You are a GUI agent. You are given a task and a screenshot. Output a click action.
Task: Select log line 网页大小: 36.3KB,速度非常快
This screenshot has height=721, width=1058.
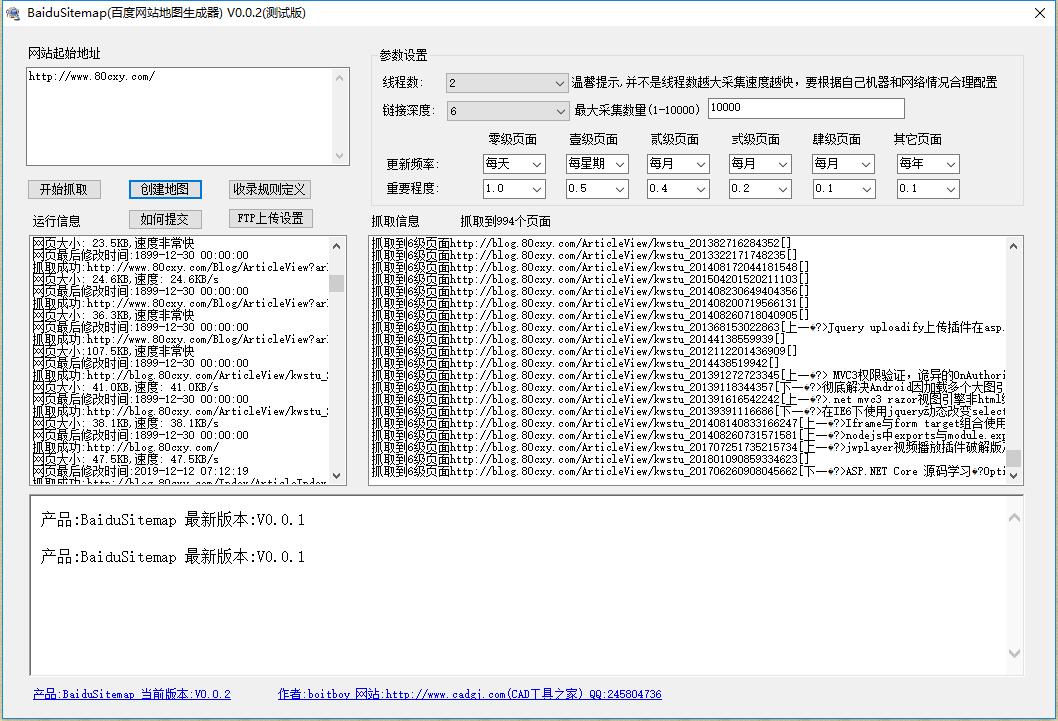[x=113, y=316]
